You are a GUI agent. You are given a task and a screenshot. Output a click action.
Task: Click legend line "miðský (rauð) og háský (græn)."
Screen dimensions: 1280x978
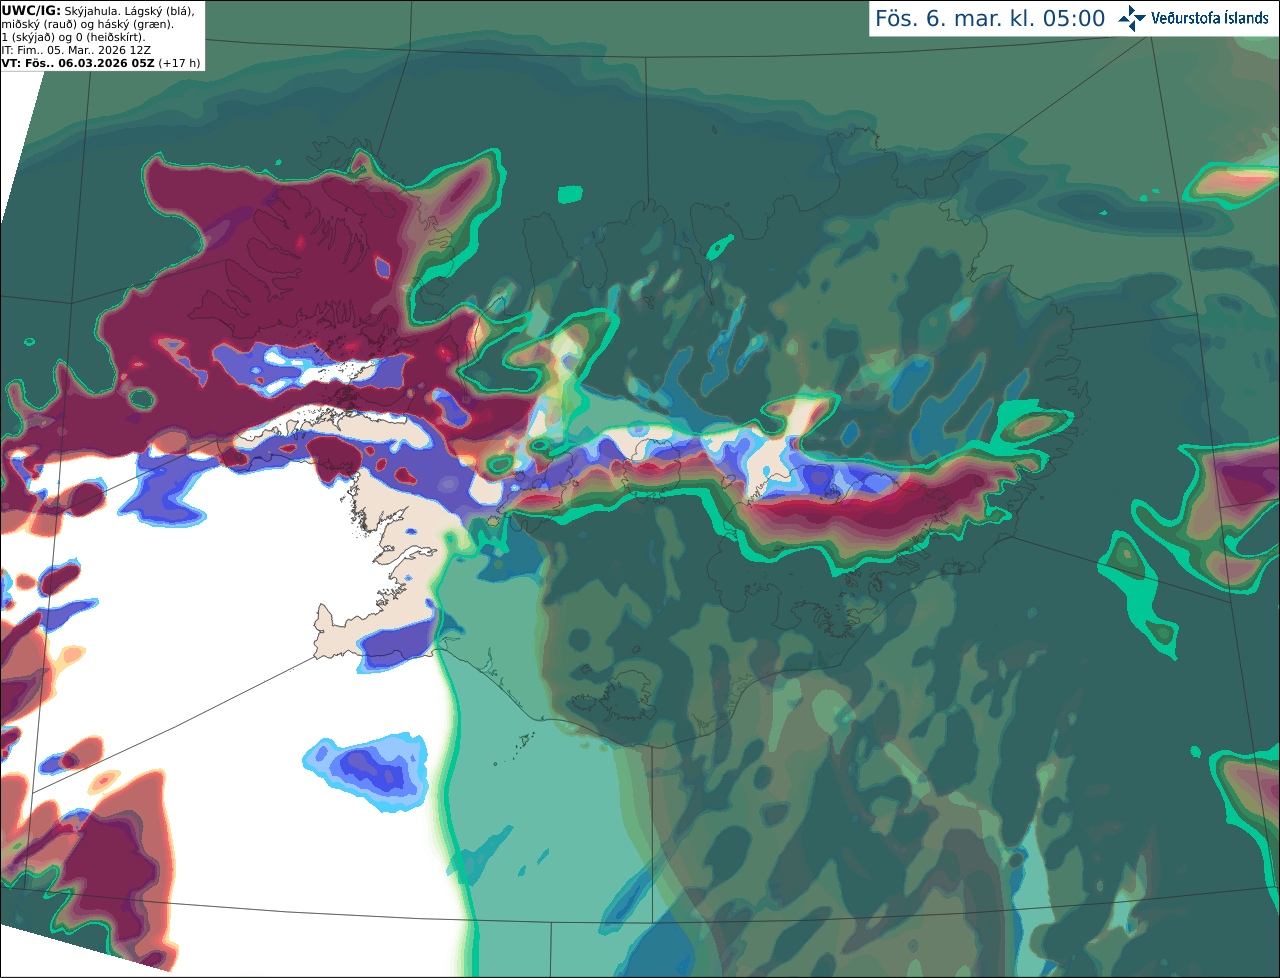pyautogui.click(x=87, y=24)
